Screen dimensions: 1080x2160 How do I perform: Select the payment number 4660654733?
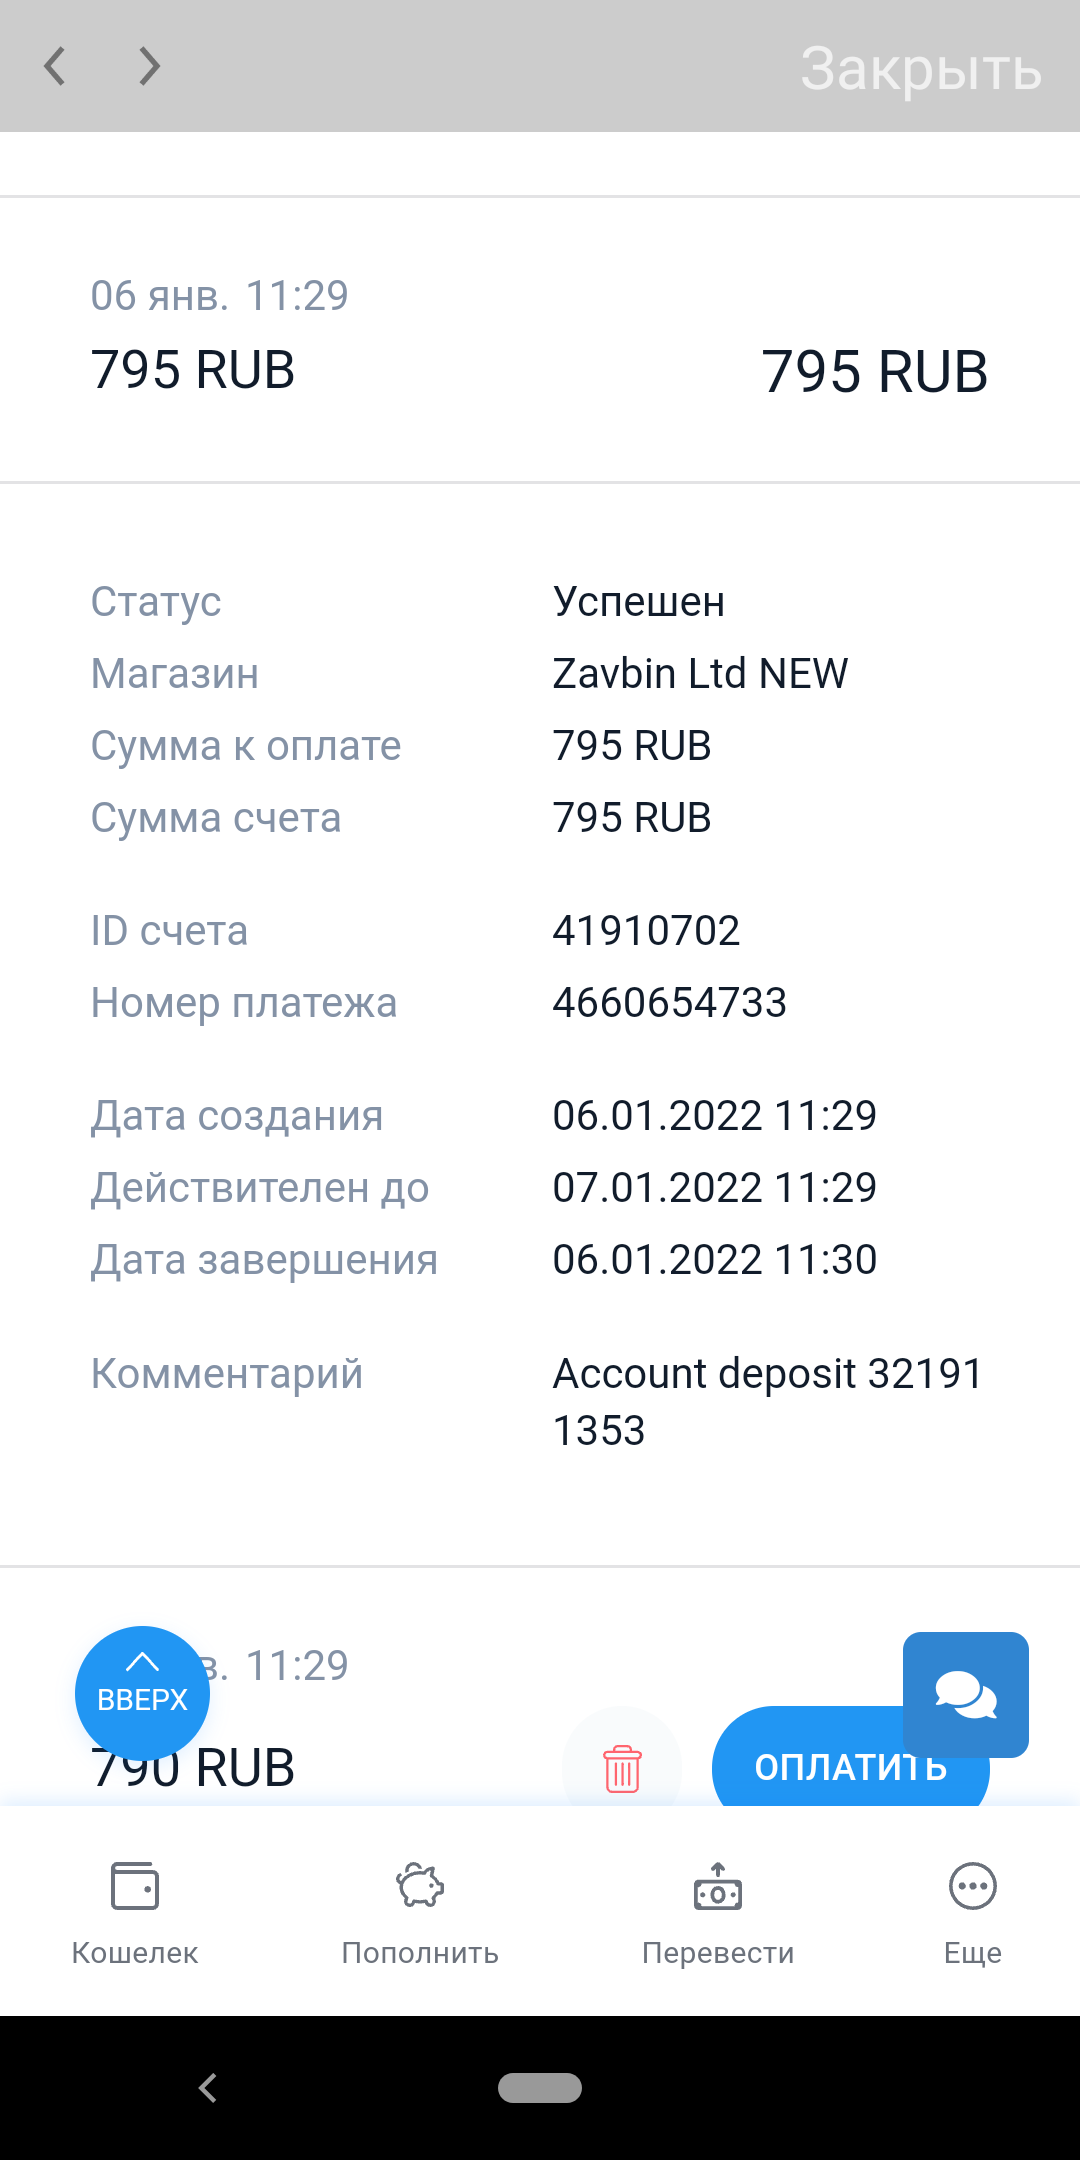(x=670, y=1003)
